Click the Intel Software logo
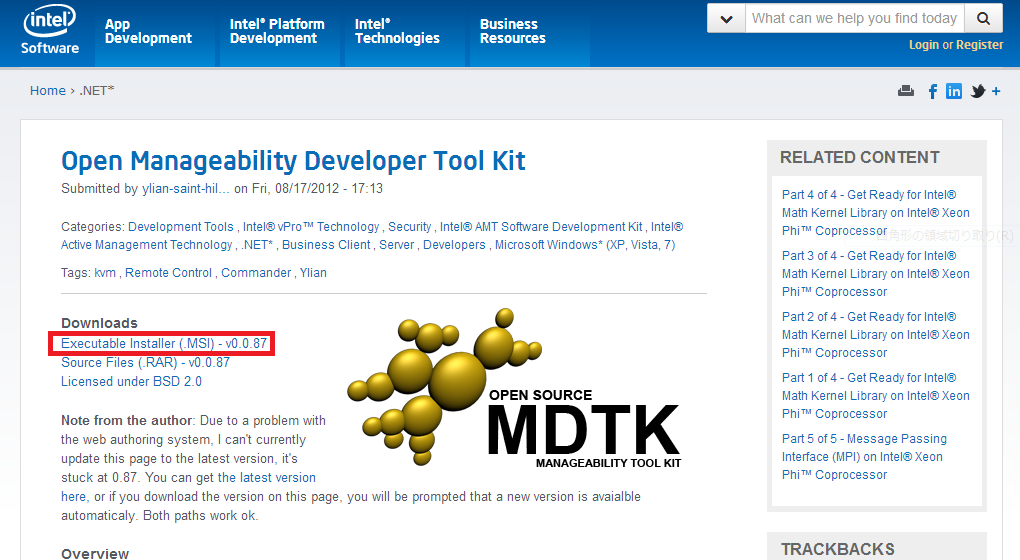The height and width of the screenshot is (560, 1020). 49,30
